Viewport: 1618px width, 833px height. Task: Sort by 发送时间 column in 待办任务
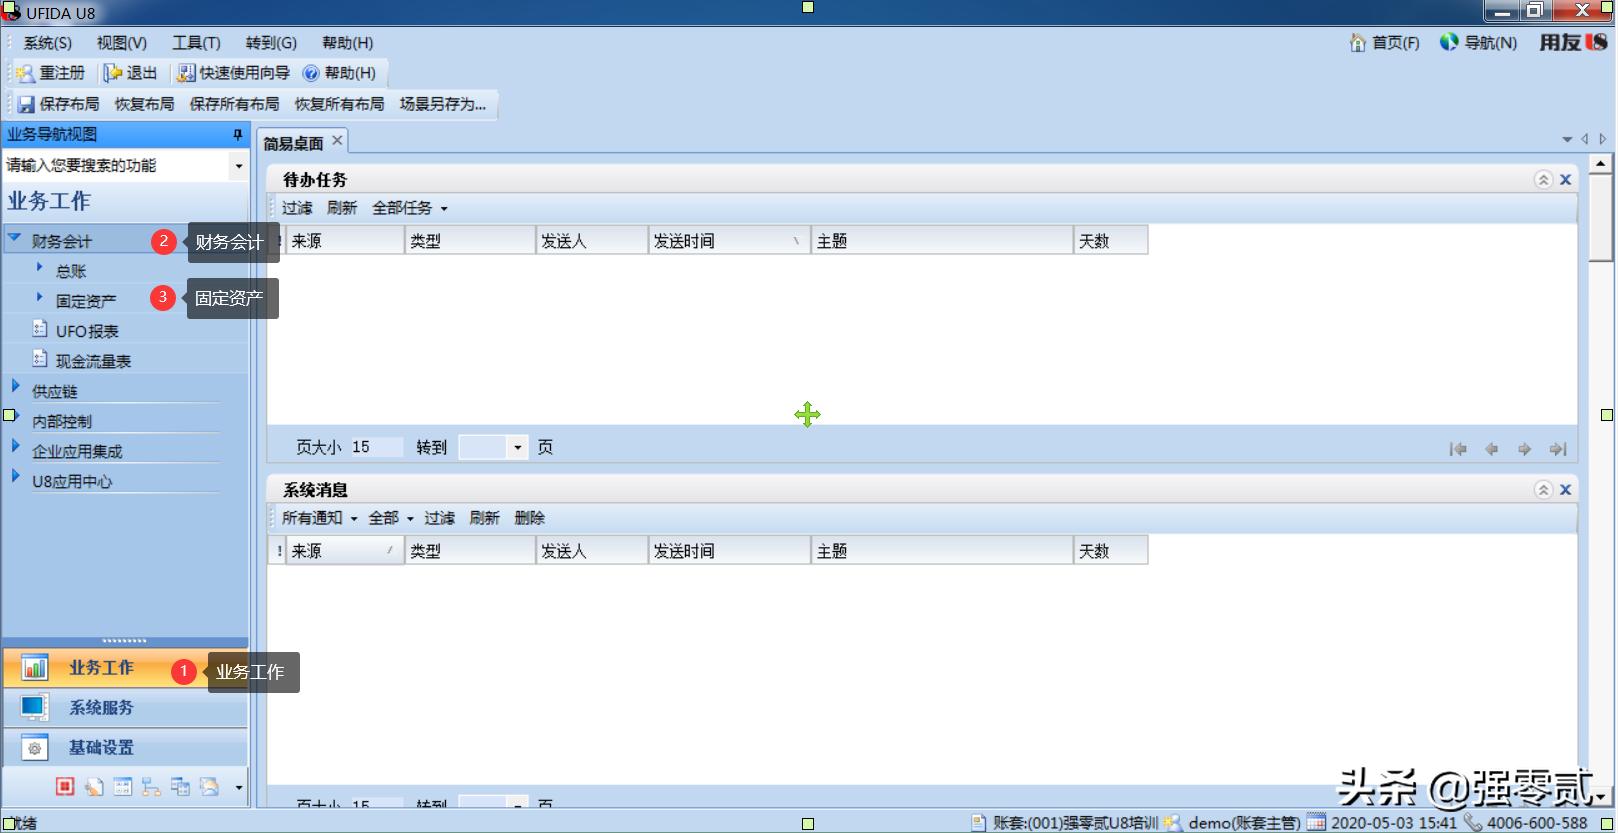click(x=729, y=241)
